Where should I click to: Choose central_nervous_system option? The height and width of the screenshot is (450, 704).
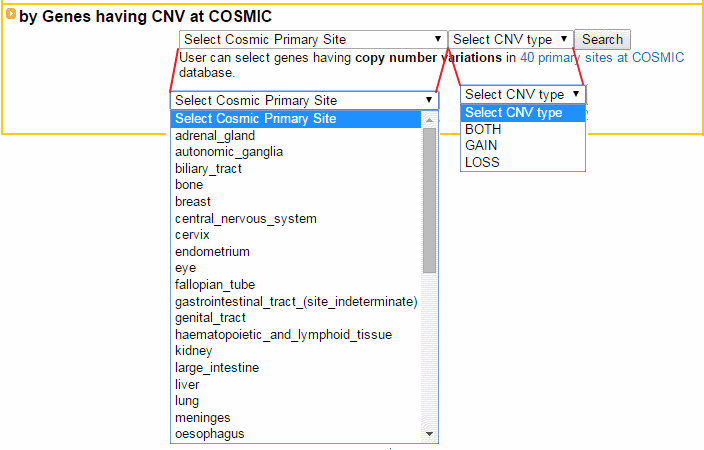click(x=295, y=219)
